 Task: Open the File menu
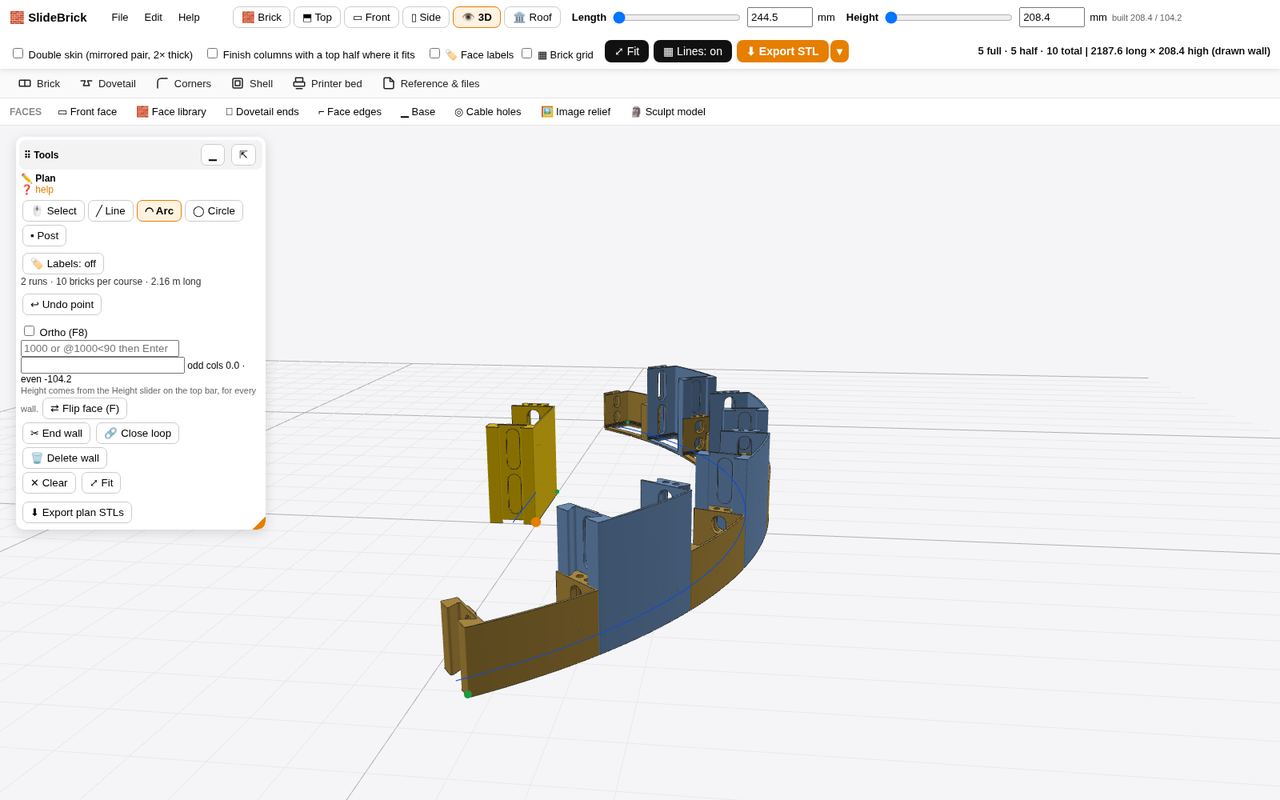point(120,17)
